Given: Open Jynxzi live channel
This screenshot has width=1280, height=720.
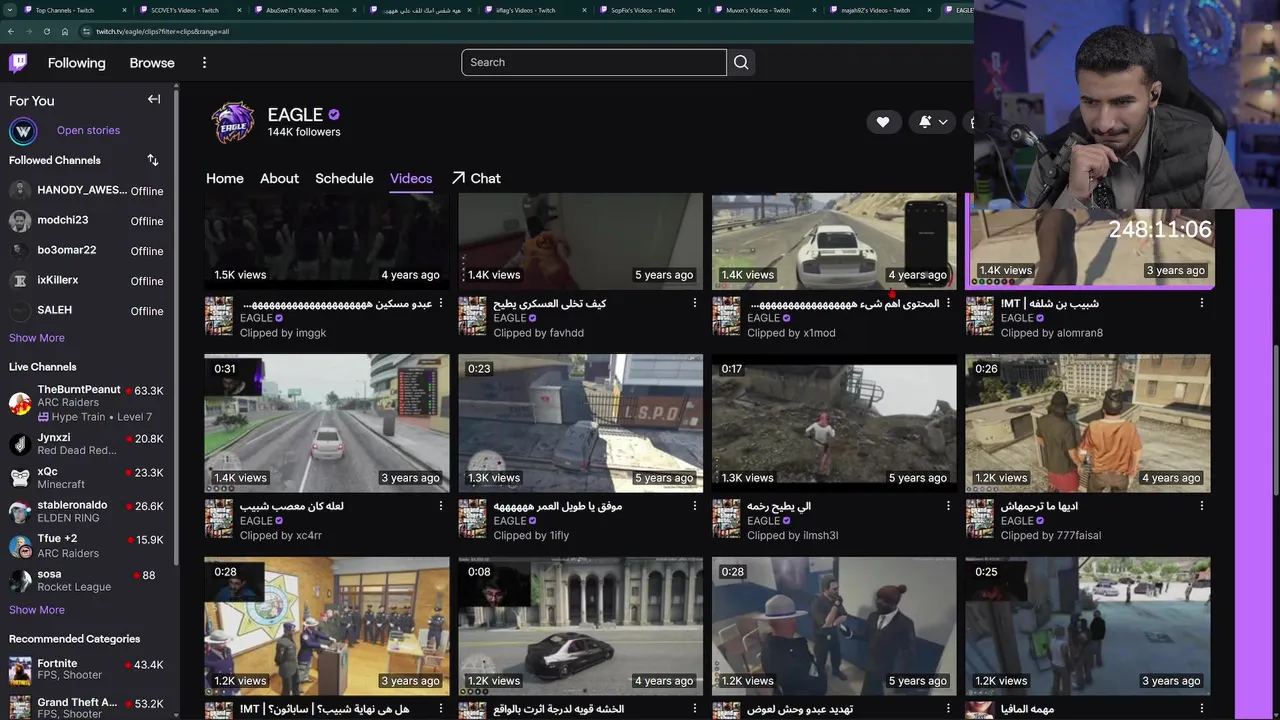Looking at the screenshot, I should click(x=88, y=444).
